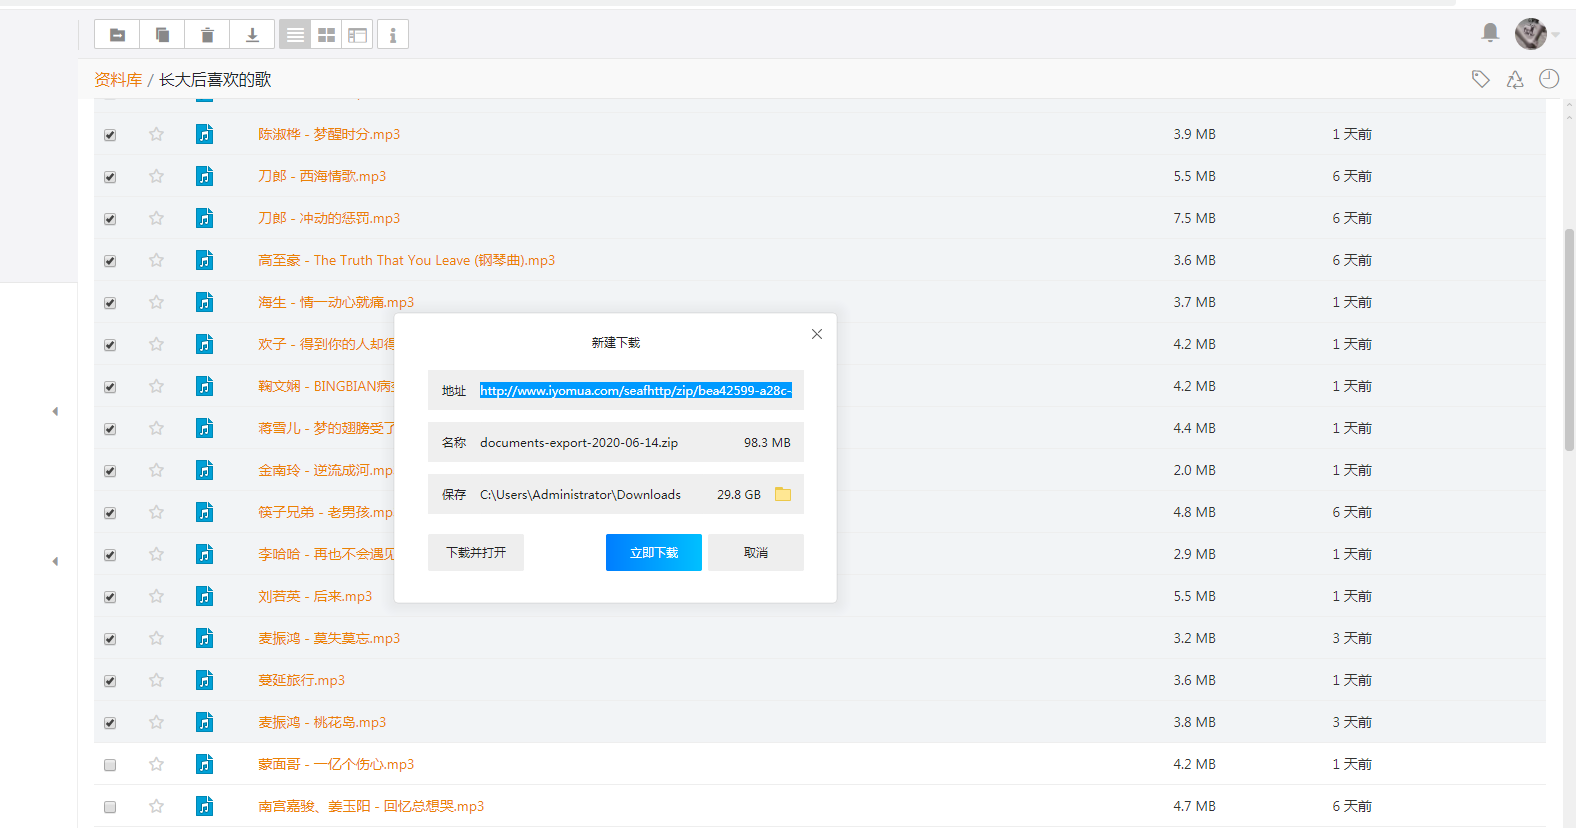Open the library trash recycle icon
The image size is (1576, 828).
tap(1515, 79)
